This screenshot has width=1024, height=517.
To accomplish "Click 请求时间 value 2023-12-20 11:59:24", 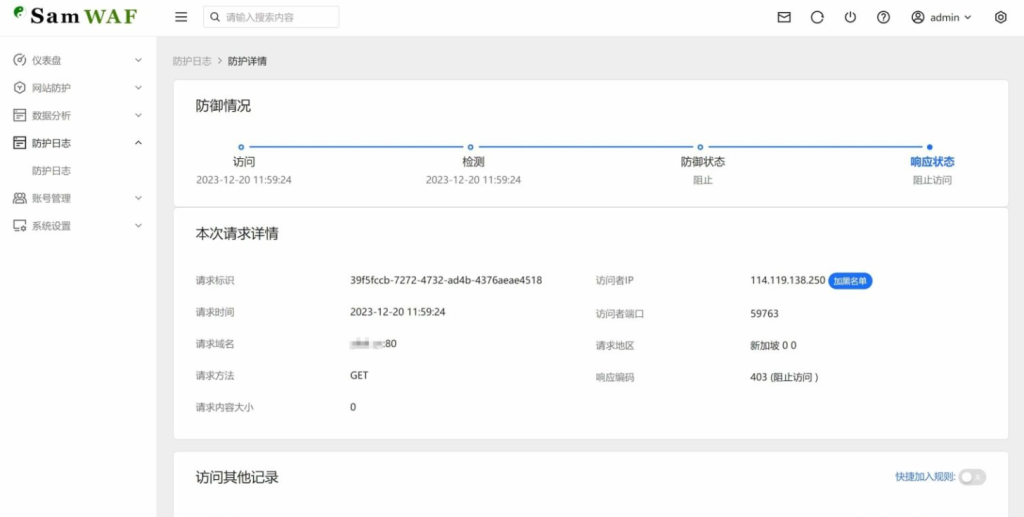I will click(398, 312).
